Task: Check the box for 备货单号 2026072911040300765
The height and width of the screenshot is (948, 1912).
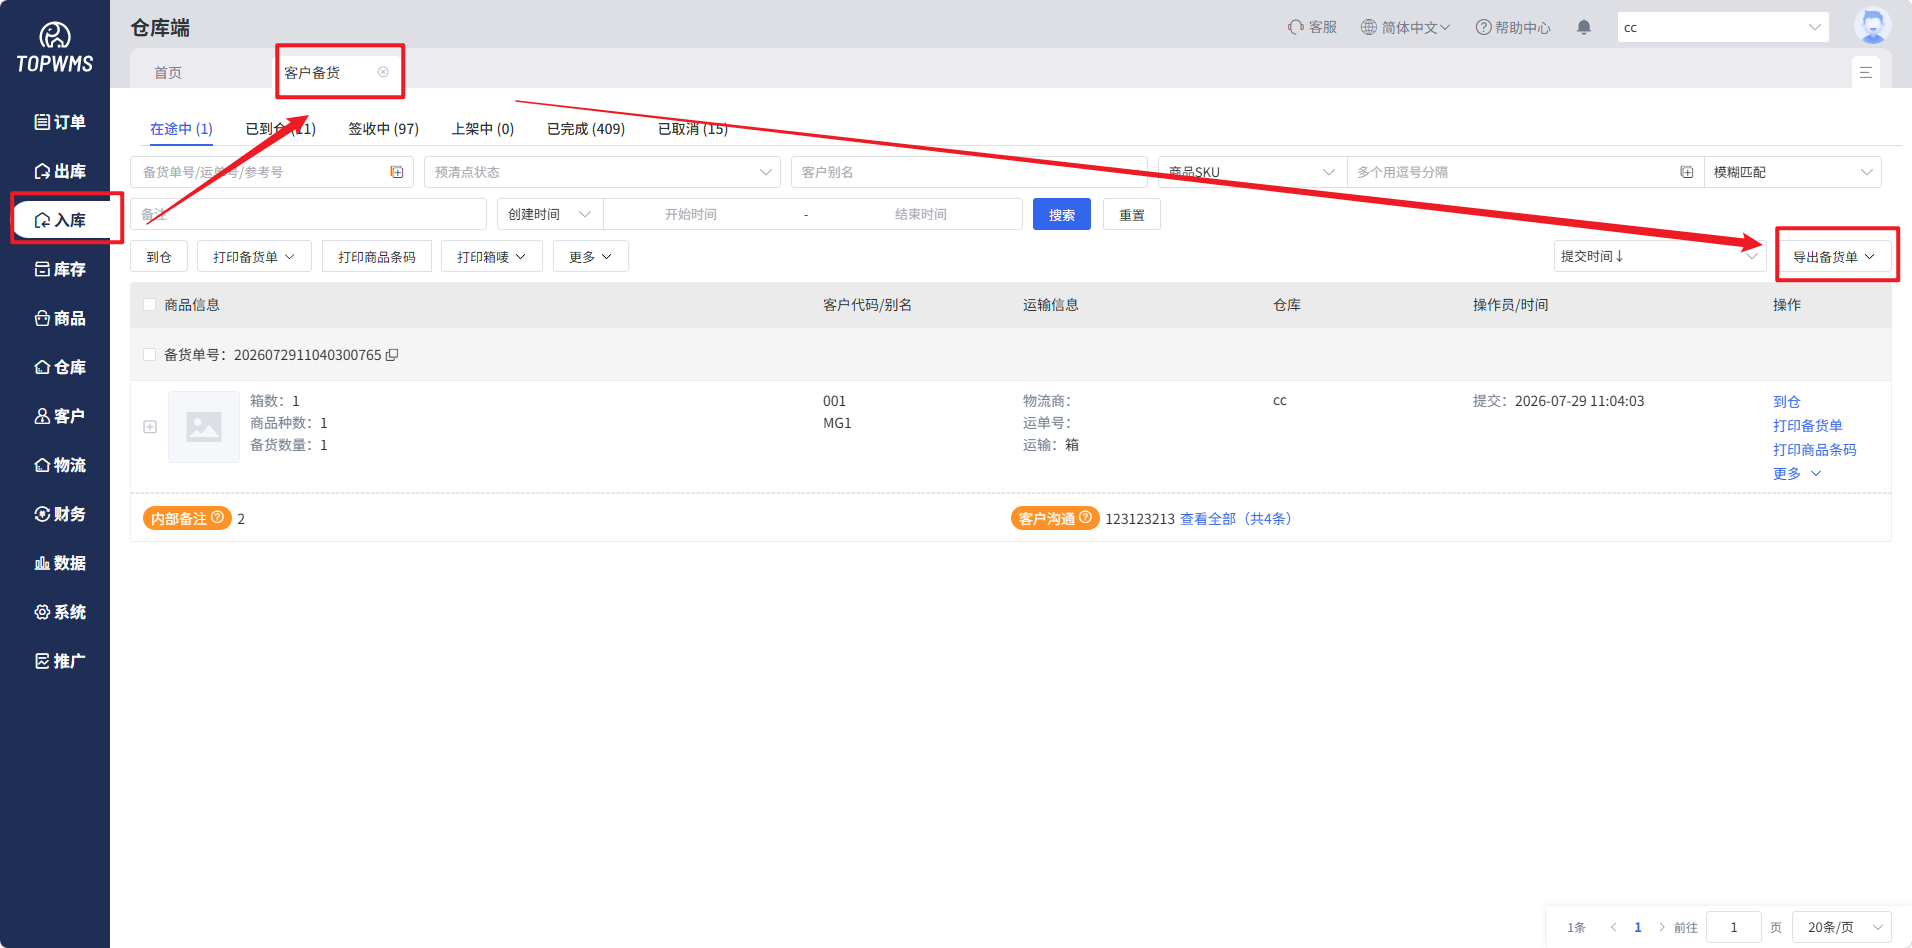Action: coord(150,354)
